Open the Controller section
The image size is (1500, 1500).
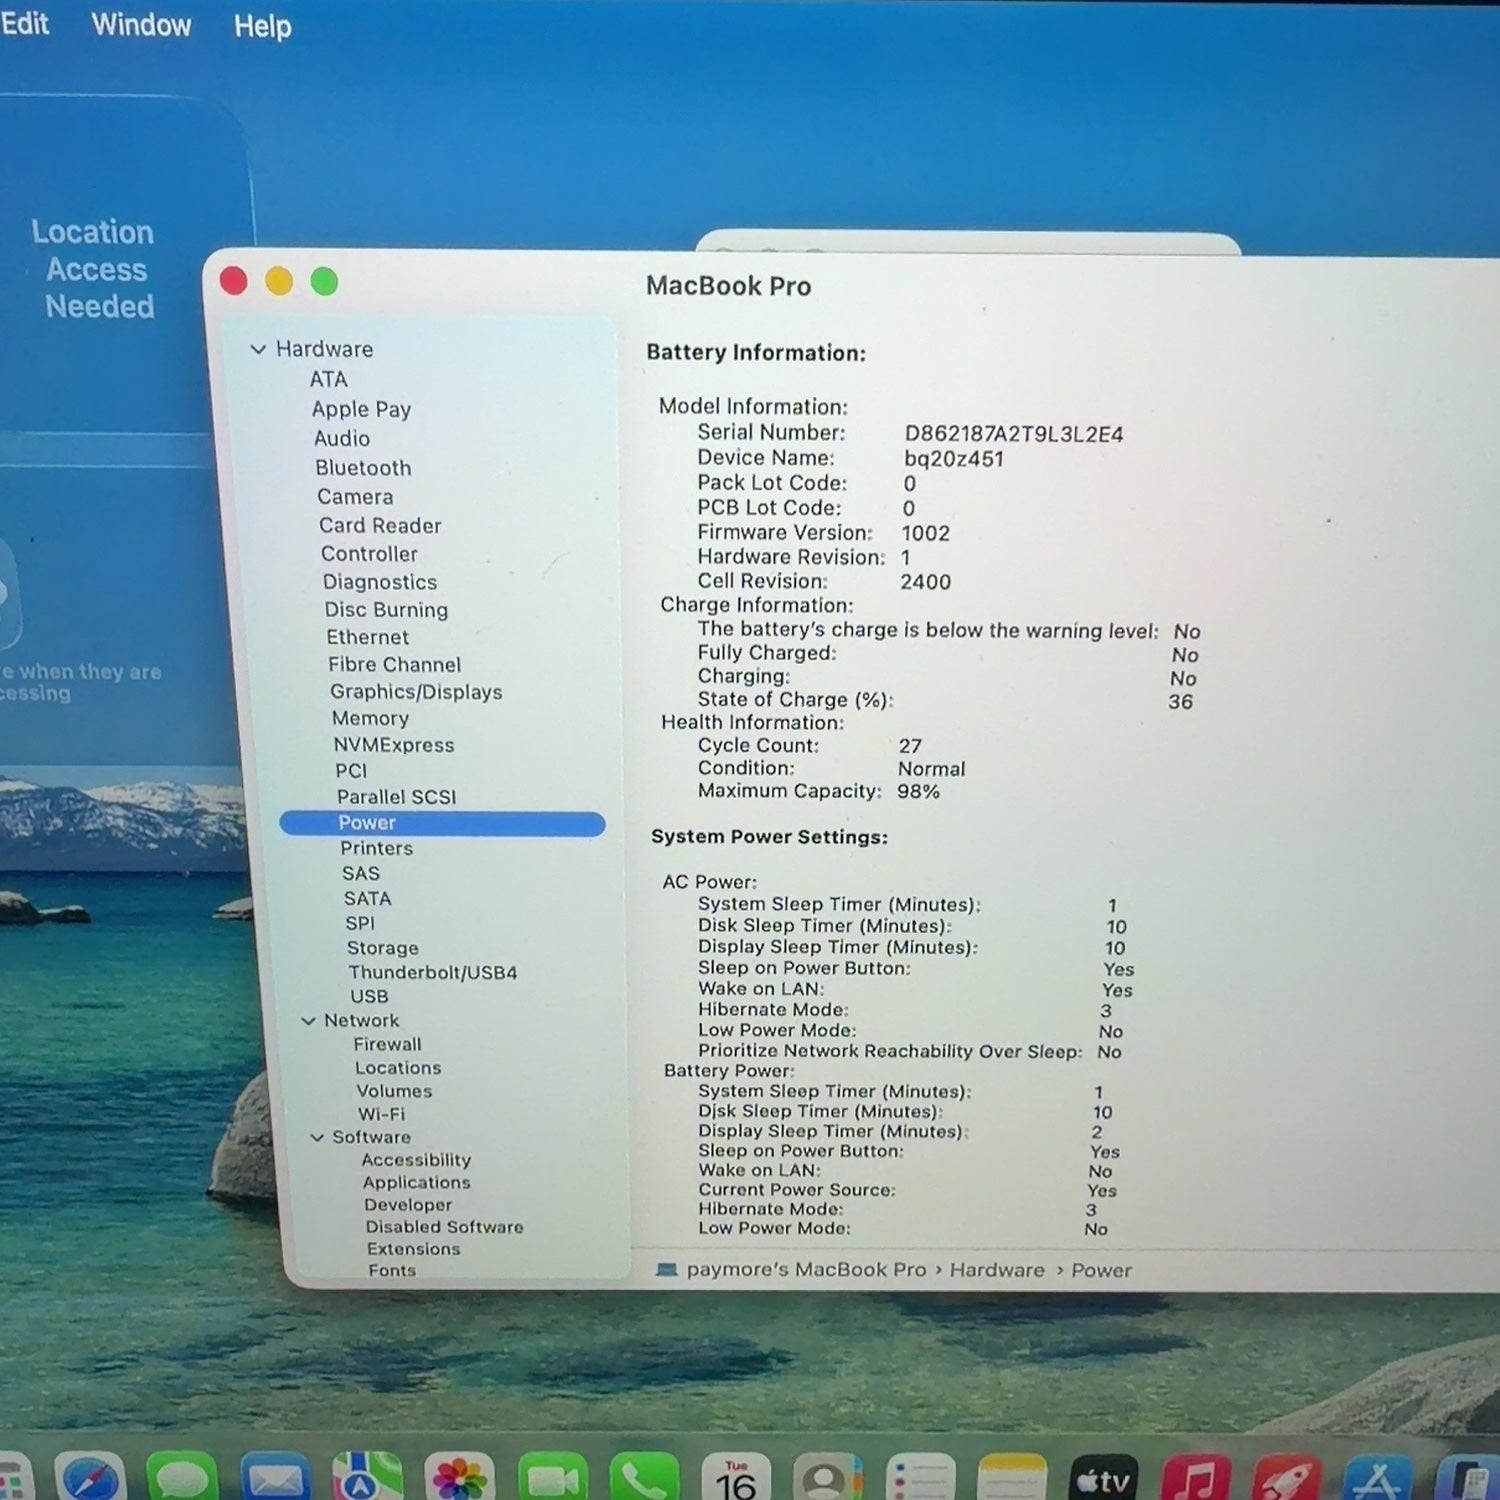click(x=369, y=554)
